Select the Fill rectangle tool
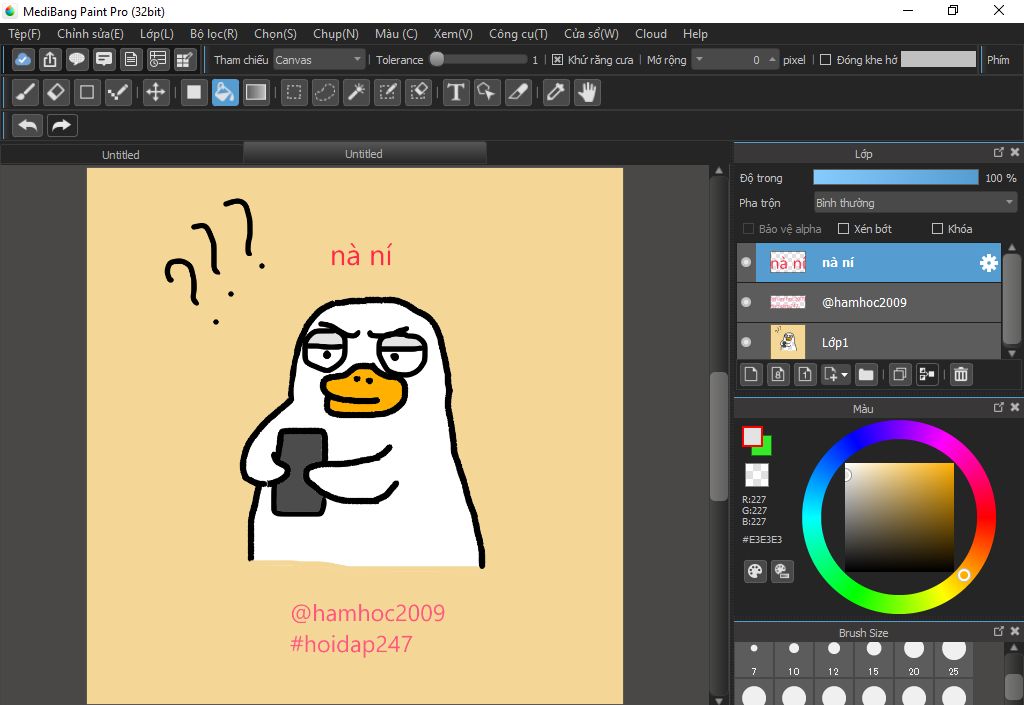 [193, 92]
